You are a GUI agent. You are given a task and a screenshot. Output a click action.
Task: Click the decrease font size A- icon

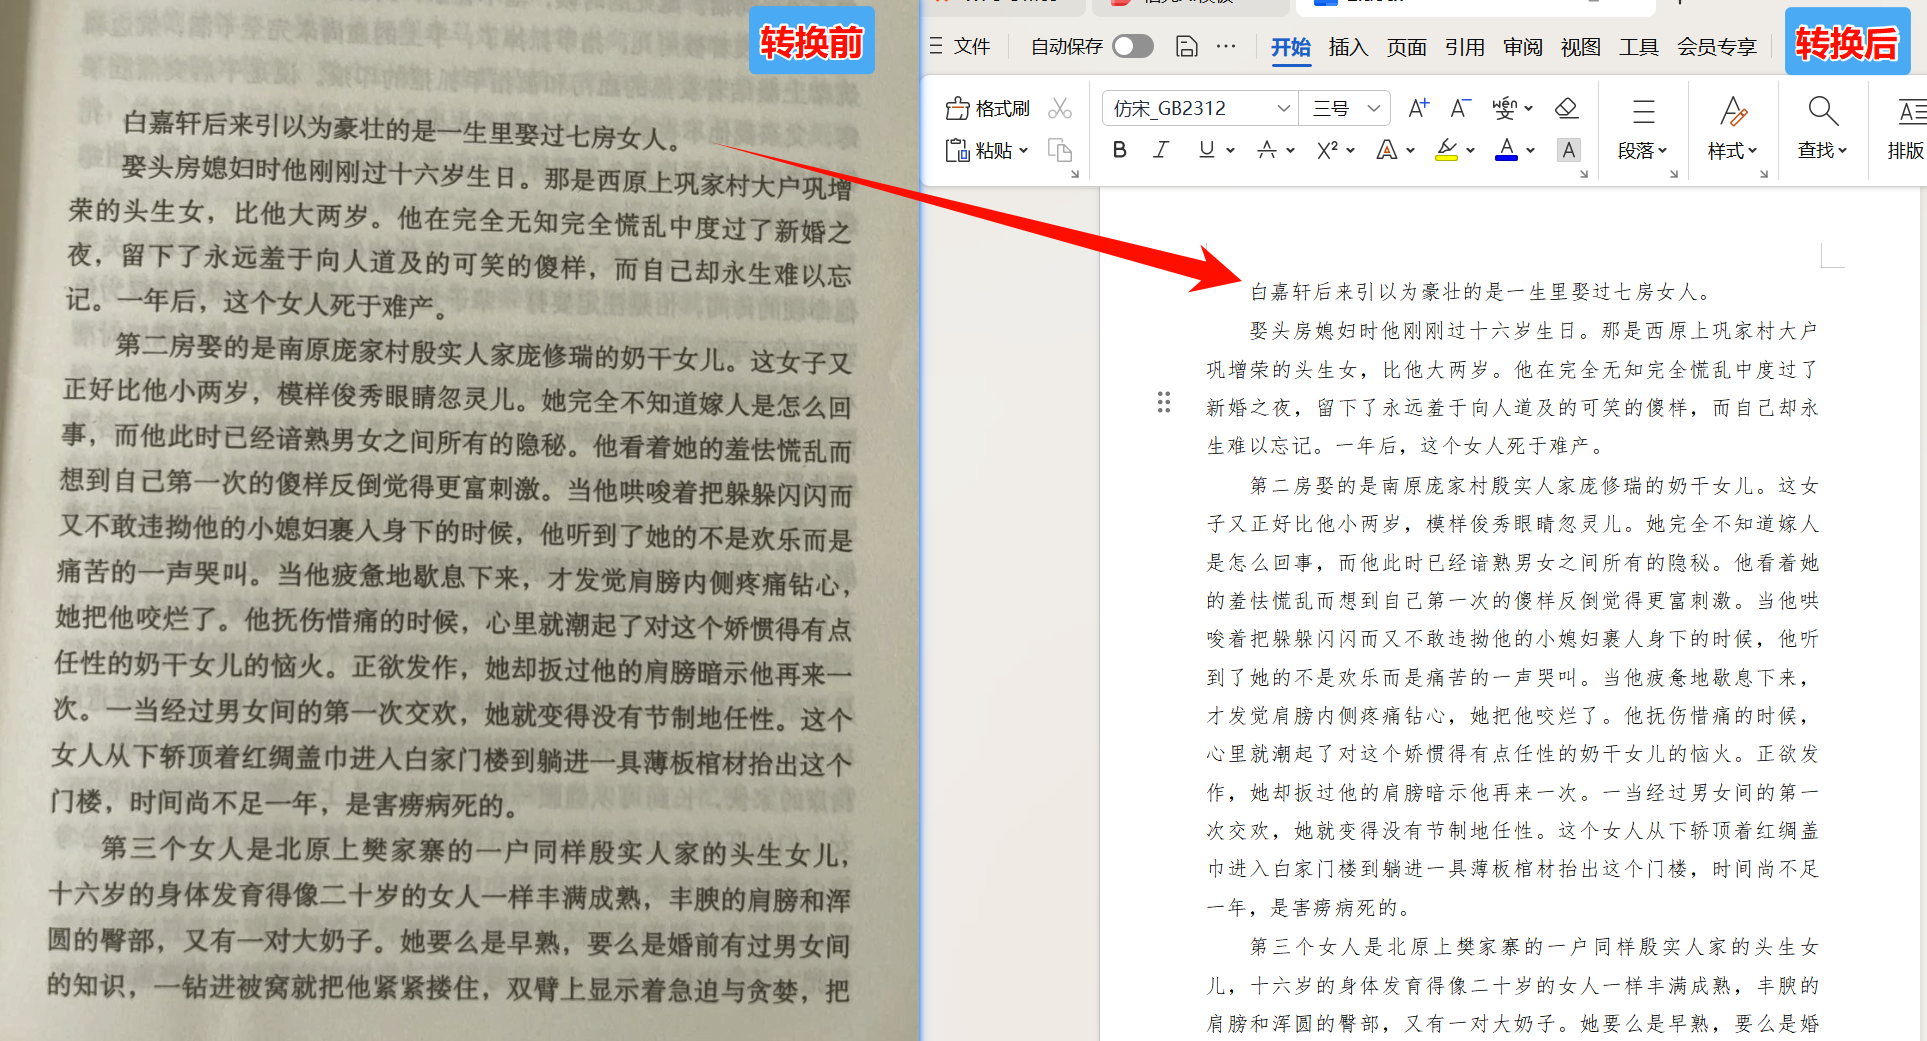[x=1459, y=107]
